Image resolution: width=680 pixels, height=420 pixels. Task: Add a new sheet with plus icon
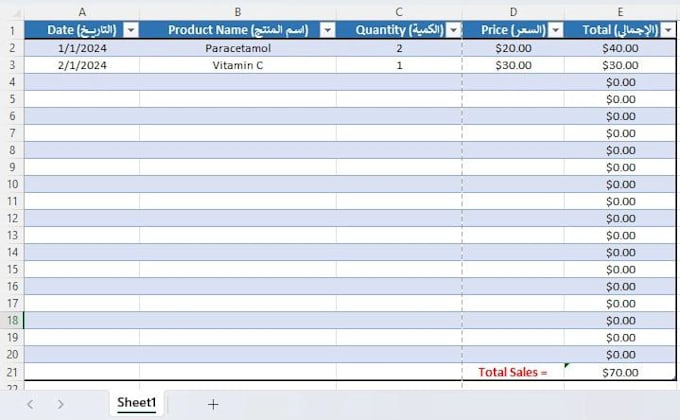tap(213, 404)
